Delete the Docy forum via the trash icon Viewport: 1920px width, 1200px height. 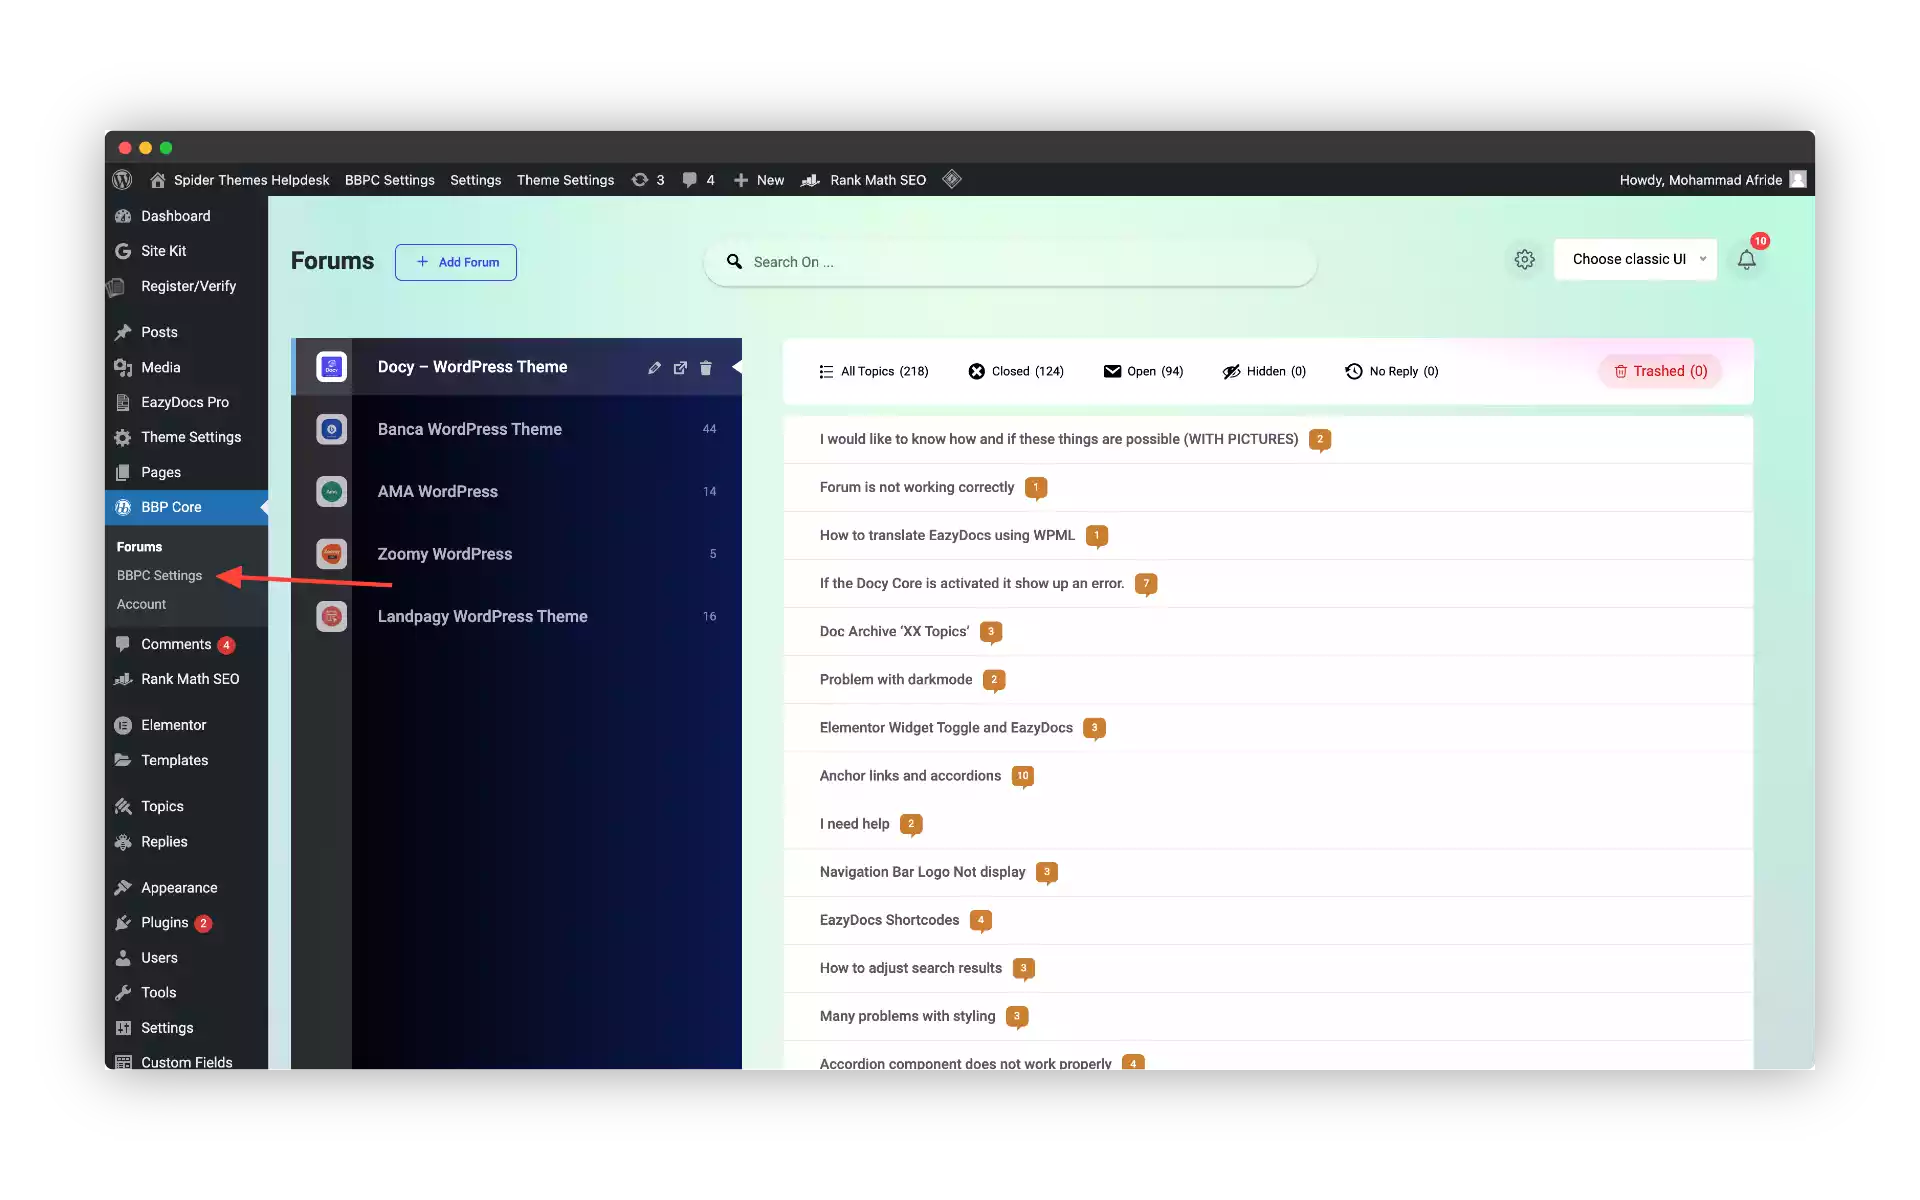706,367
